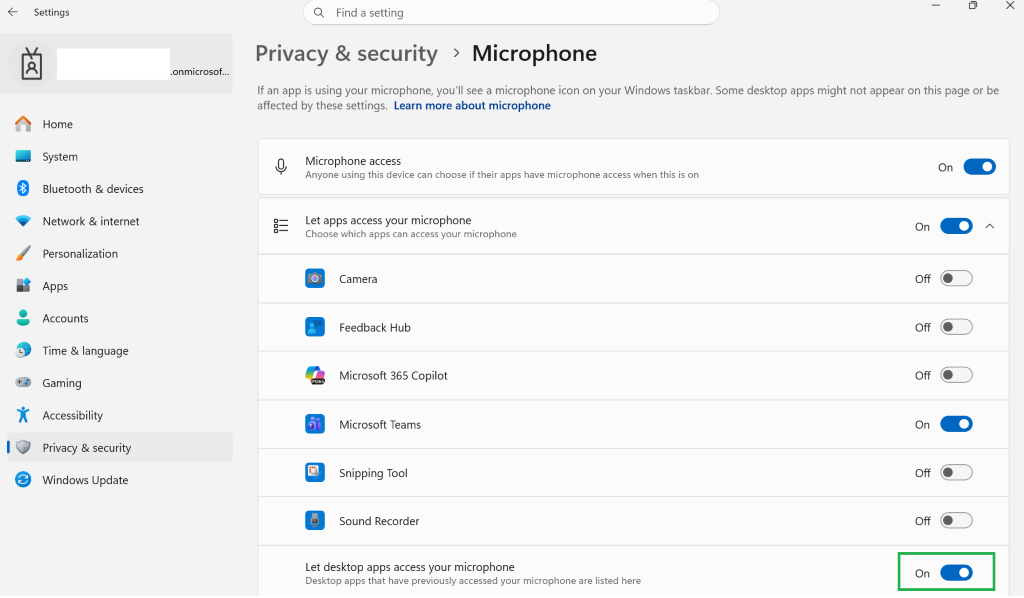Image resolution: width=1024 pixels, height=598 pixels.
Task: Click the Camera app icon
Action: coord(315,279)
